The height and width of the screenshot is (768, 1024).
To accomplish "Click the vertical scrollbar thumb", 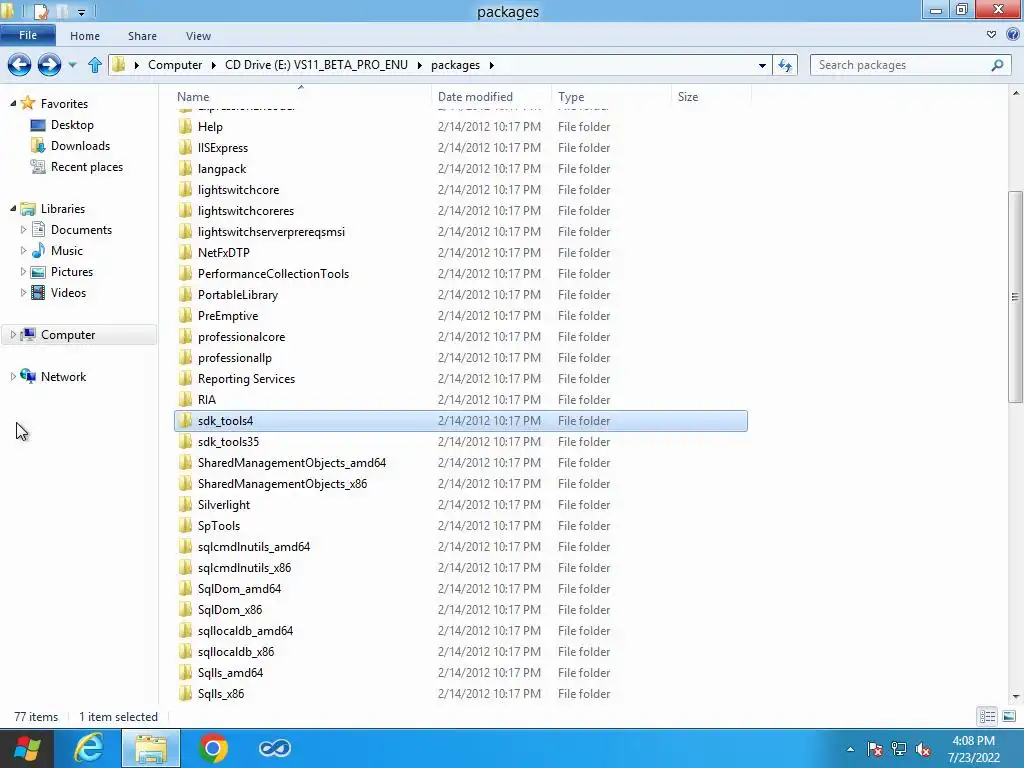I will 1016,297.
